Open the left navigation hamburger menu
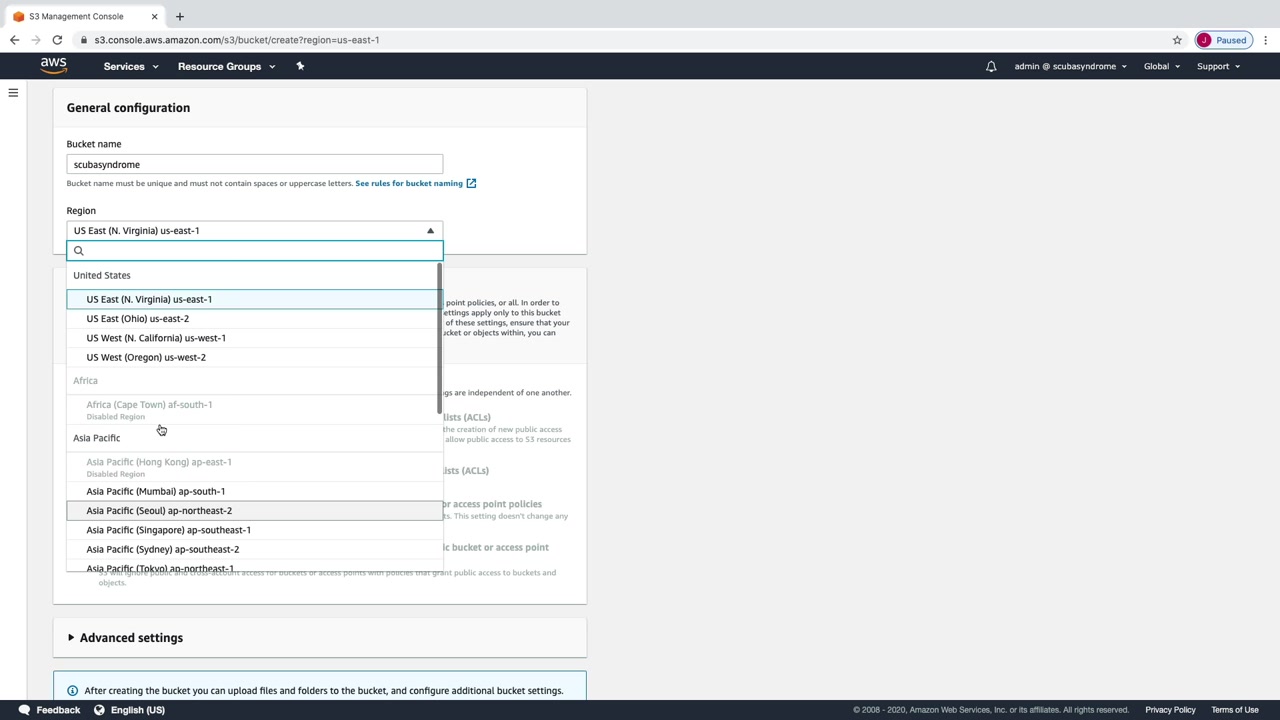Image resolution: width=1280 pixels, height=720 pixels. (13, 93)
